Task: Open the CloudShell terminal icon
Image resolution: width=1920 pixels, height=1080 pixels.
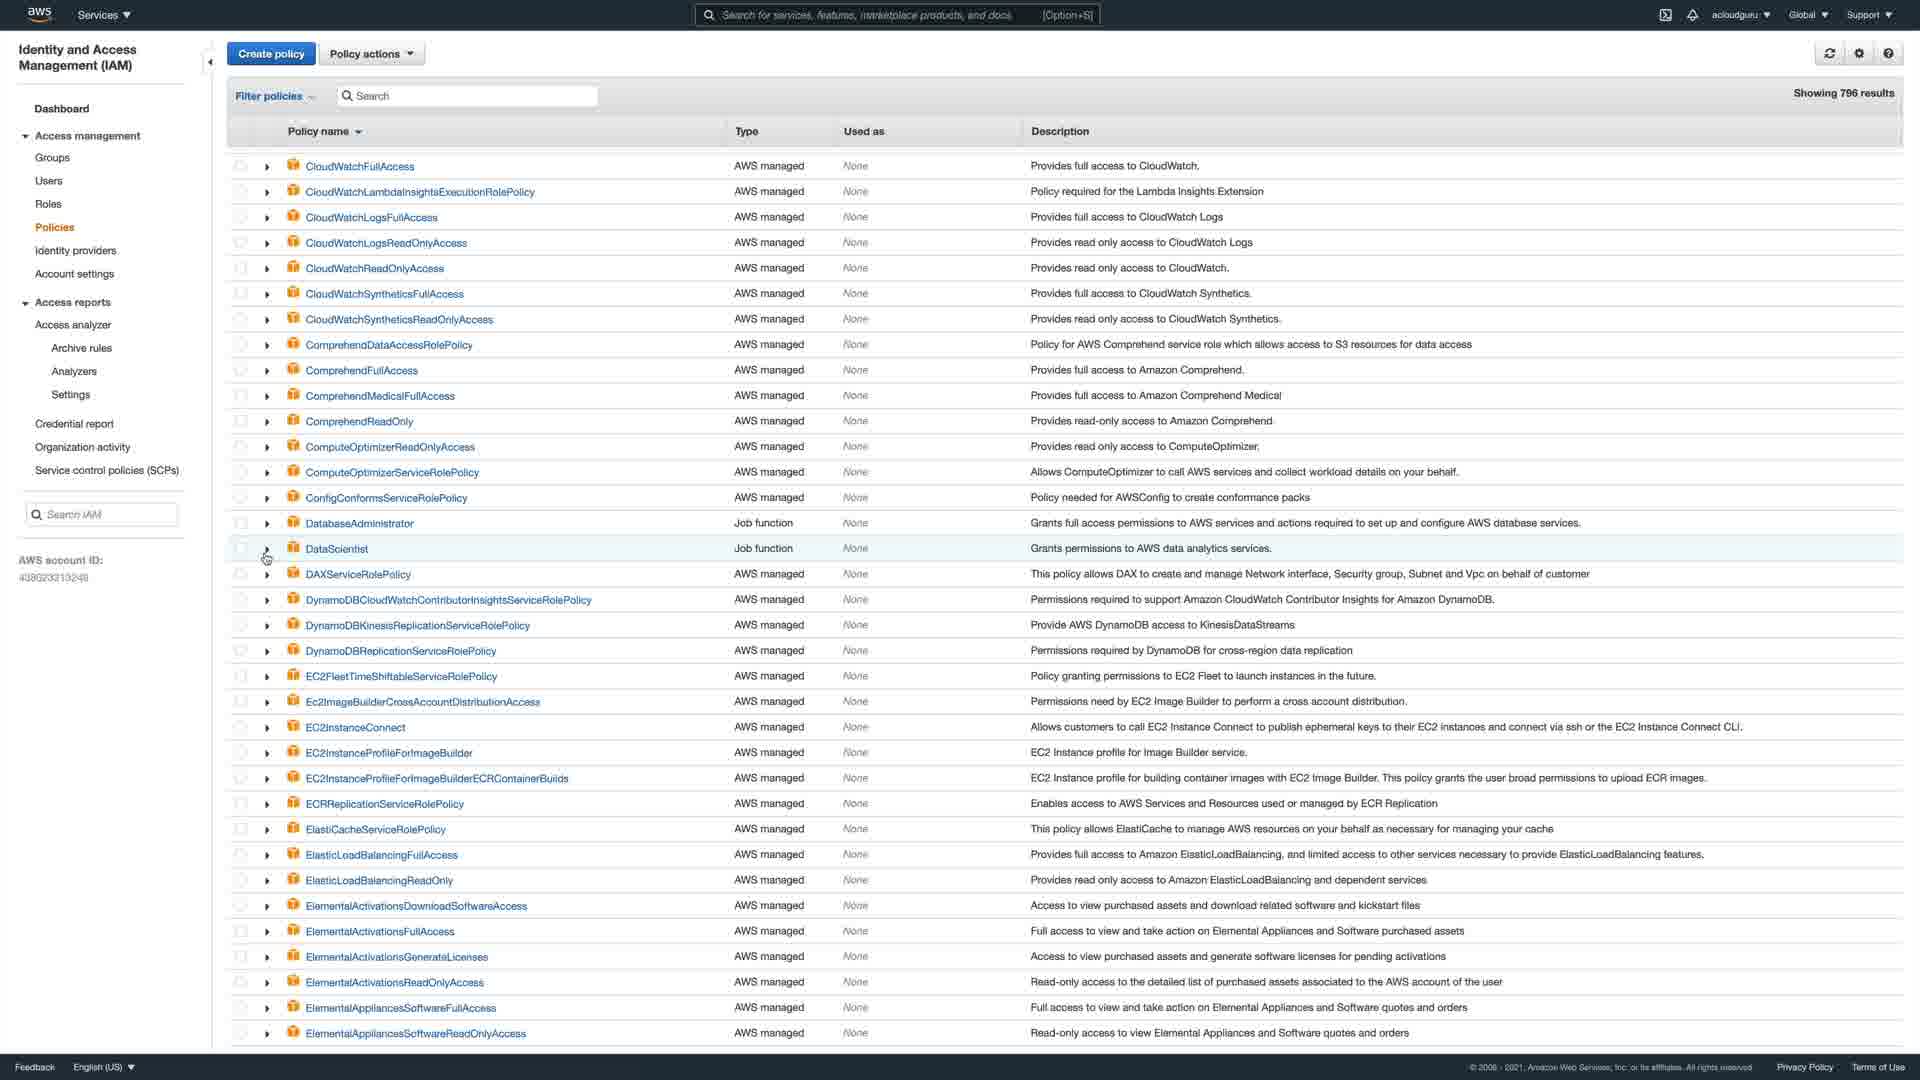Action: pos(1665,15)
